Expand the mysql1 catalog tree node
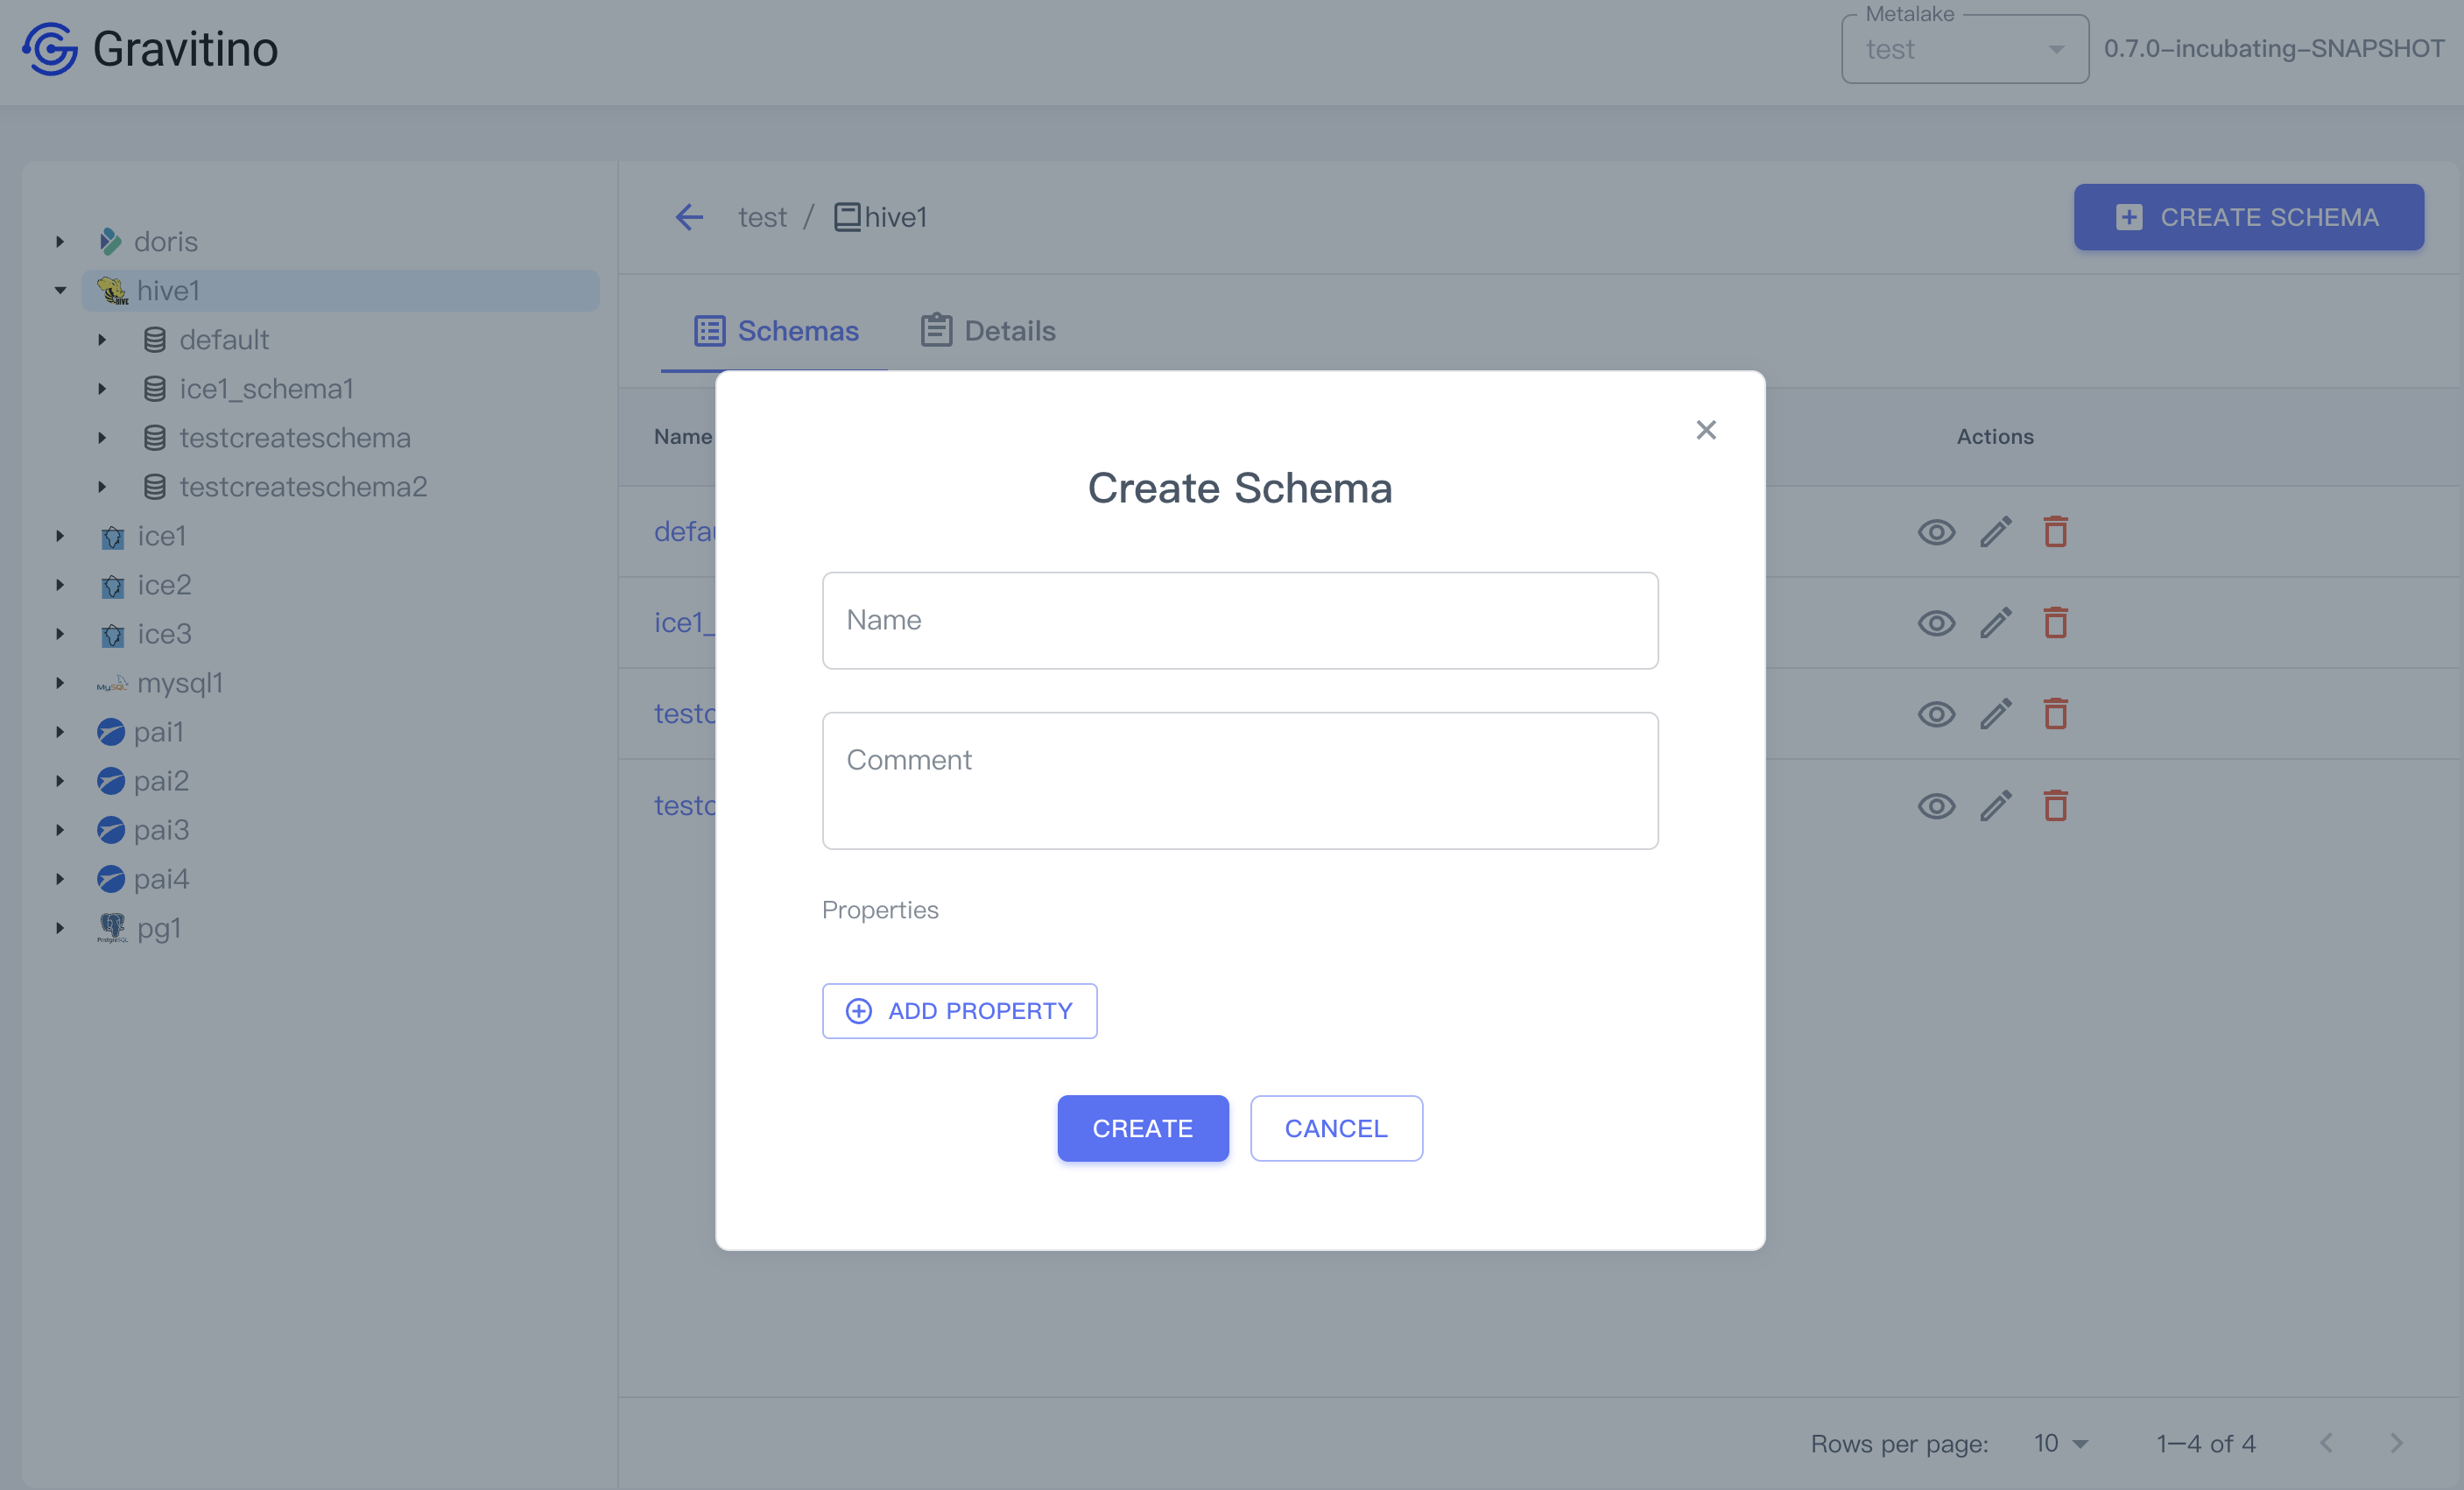Screen dimensions: 2464x1490 coord(60,683)
